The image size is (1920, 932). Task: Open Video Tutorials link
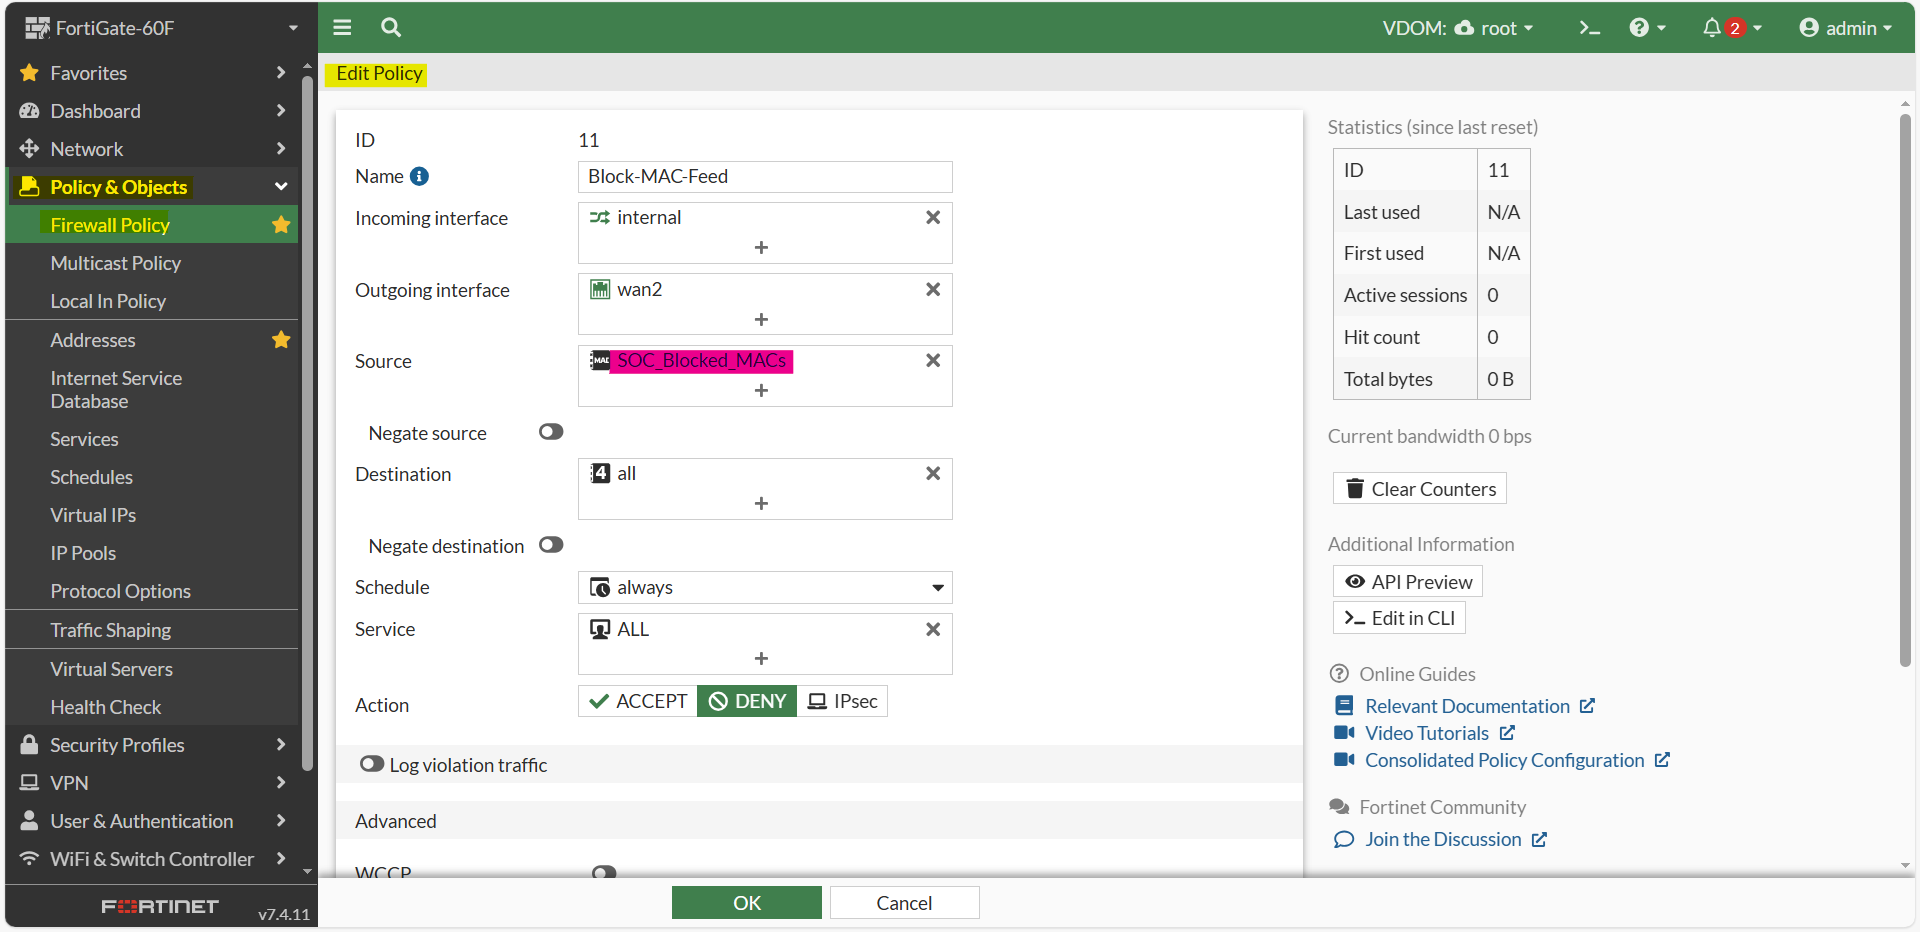[1427, 733]
